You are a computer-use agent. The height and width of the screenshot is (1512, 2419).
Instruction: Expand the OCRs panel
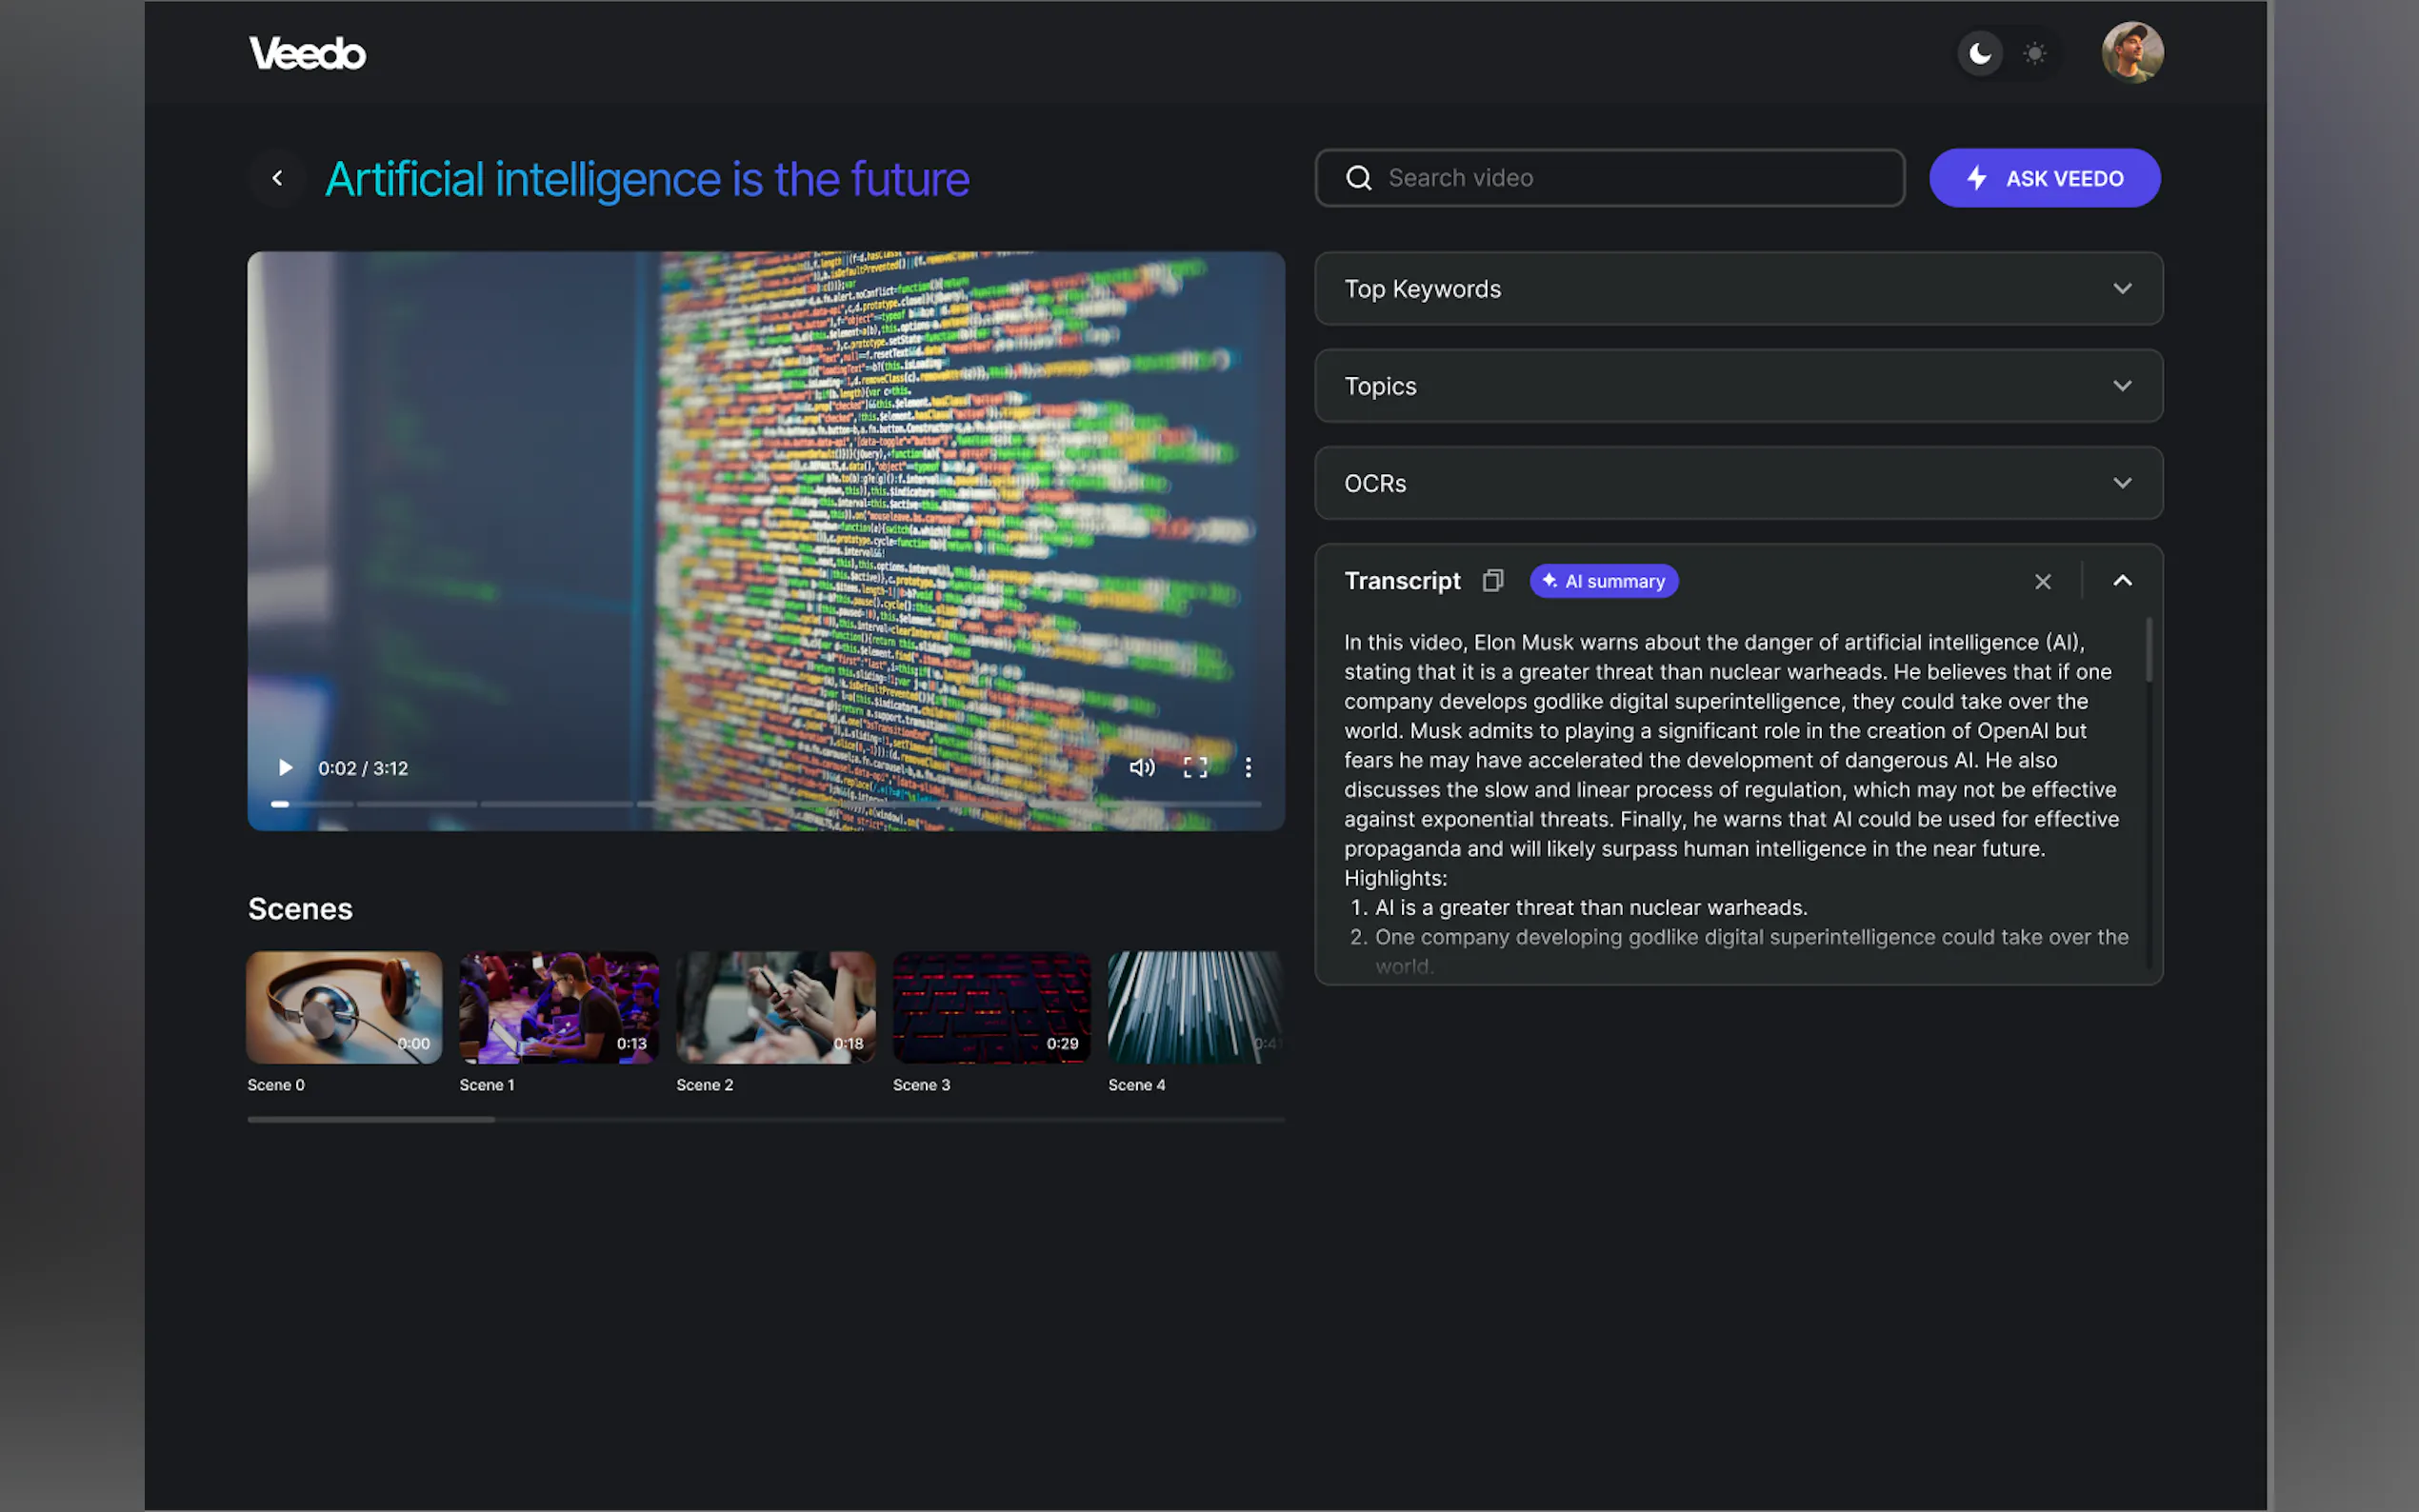click(x=1738, y=483)
